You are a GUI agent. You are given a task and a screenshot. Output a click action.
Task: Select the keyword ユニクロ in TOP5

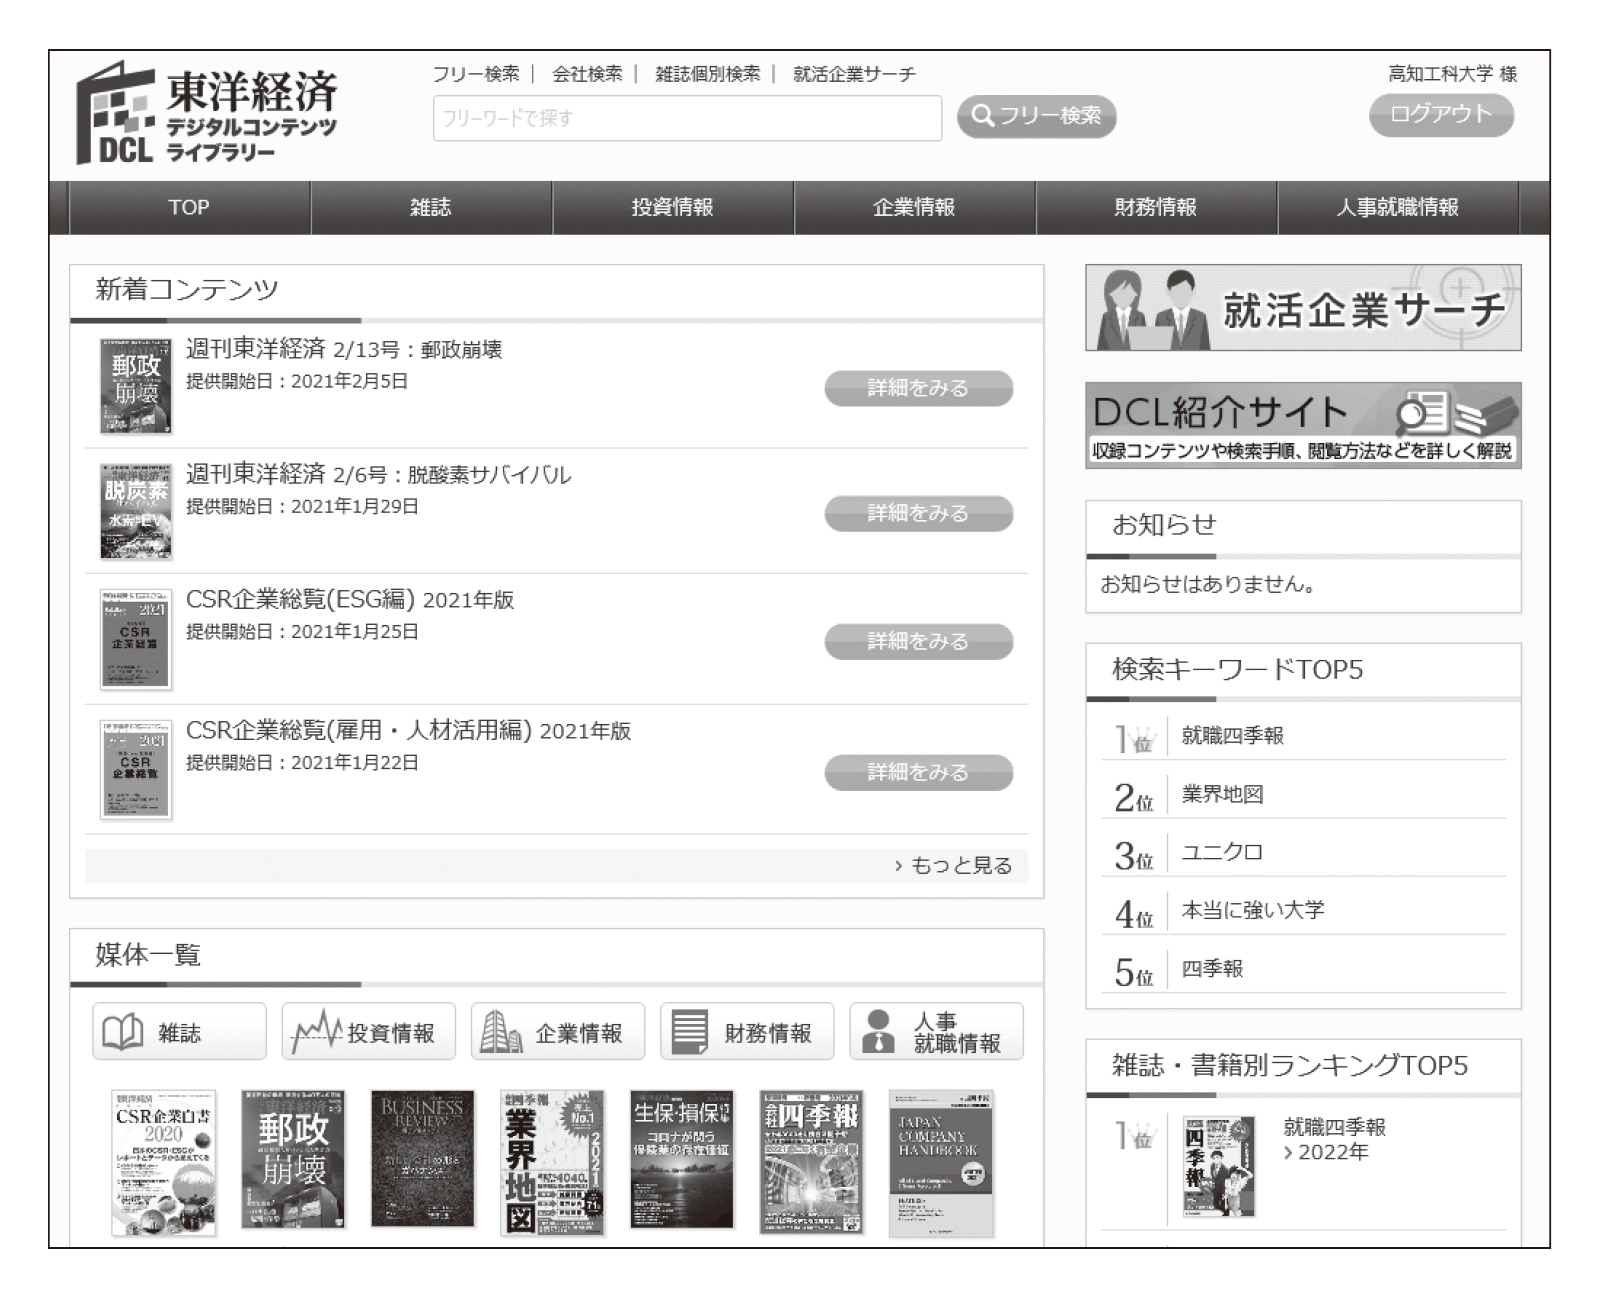pyautogui.click(x=1221, y=852)
